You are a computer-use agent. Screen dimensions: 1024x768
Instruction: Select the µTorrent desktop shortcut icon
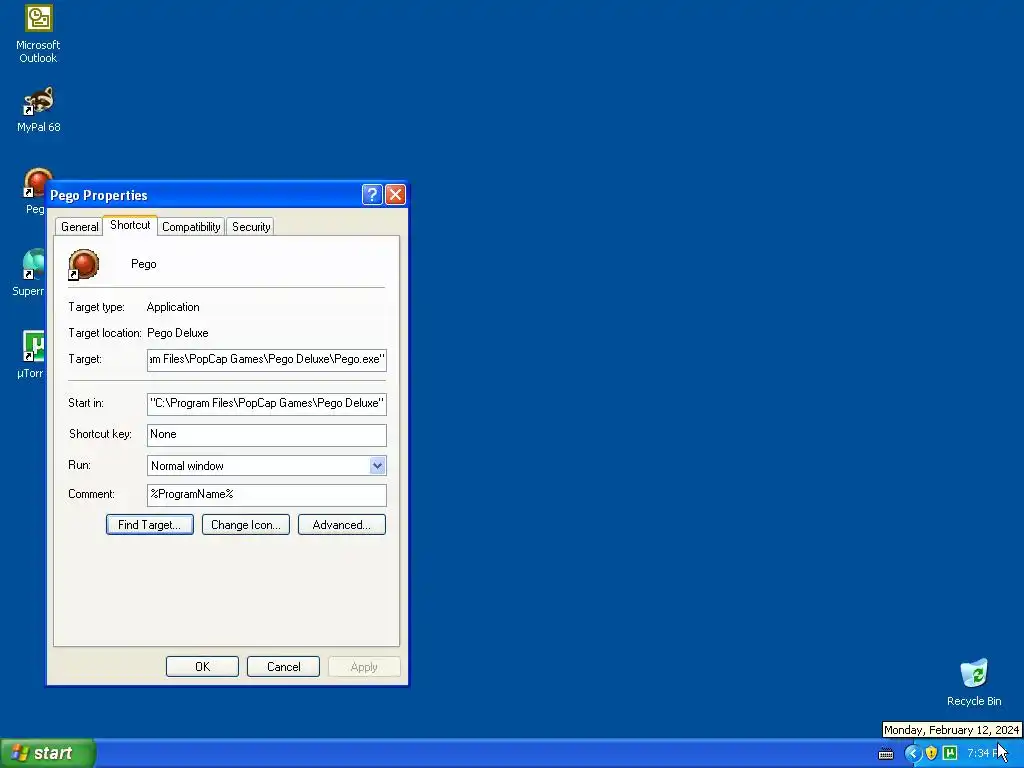click(x=34, y=345)
